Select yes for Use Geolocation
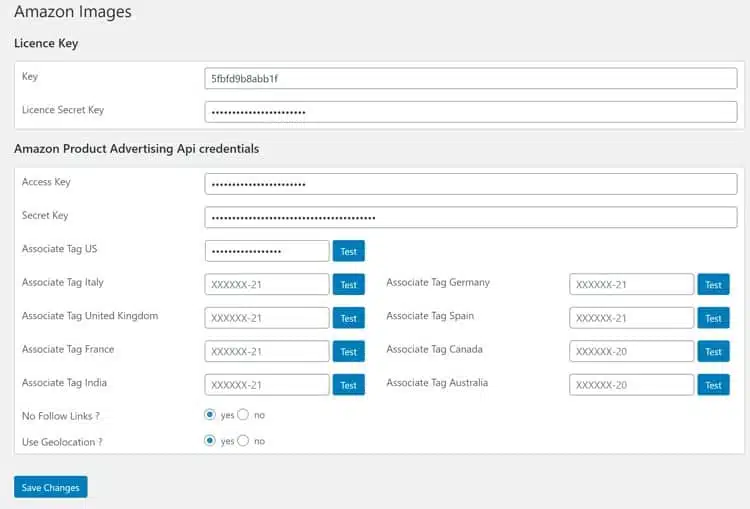The width and height of the screenshot is (750, 509). pyautogui.click(x=210, y=440)
